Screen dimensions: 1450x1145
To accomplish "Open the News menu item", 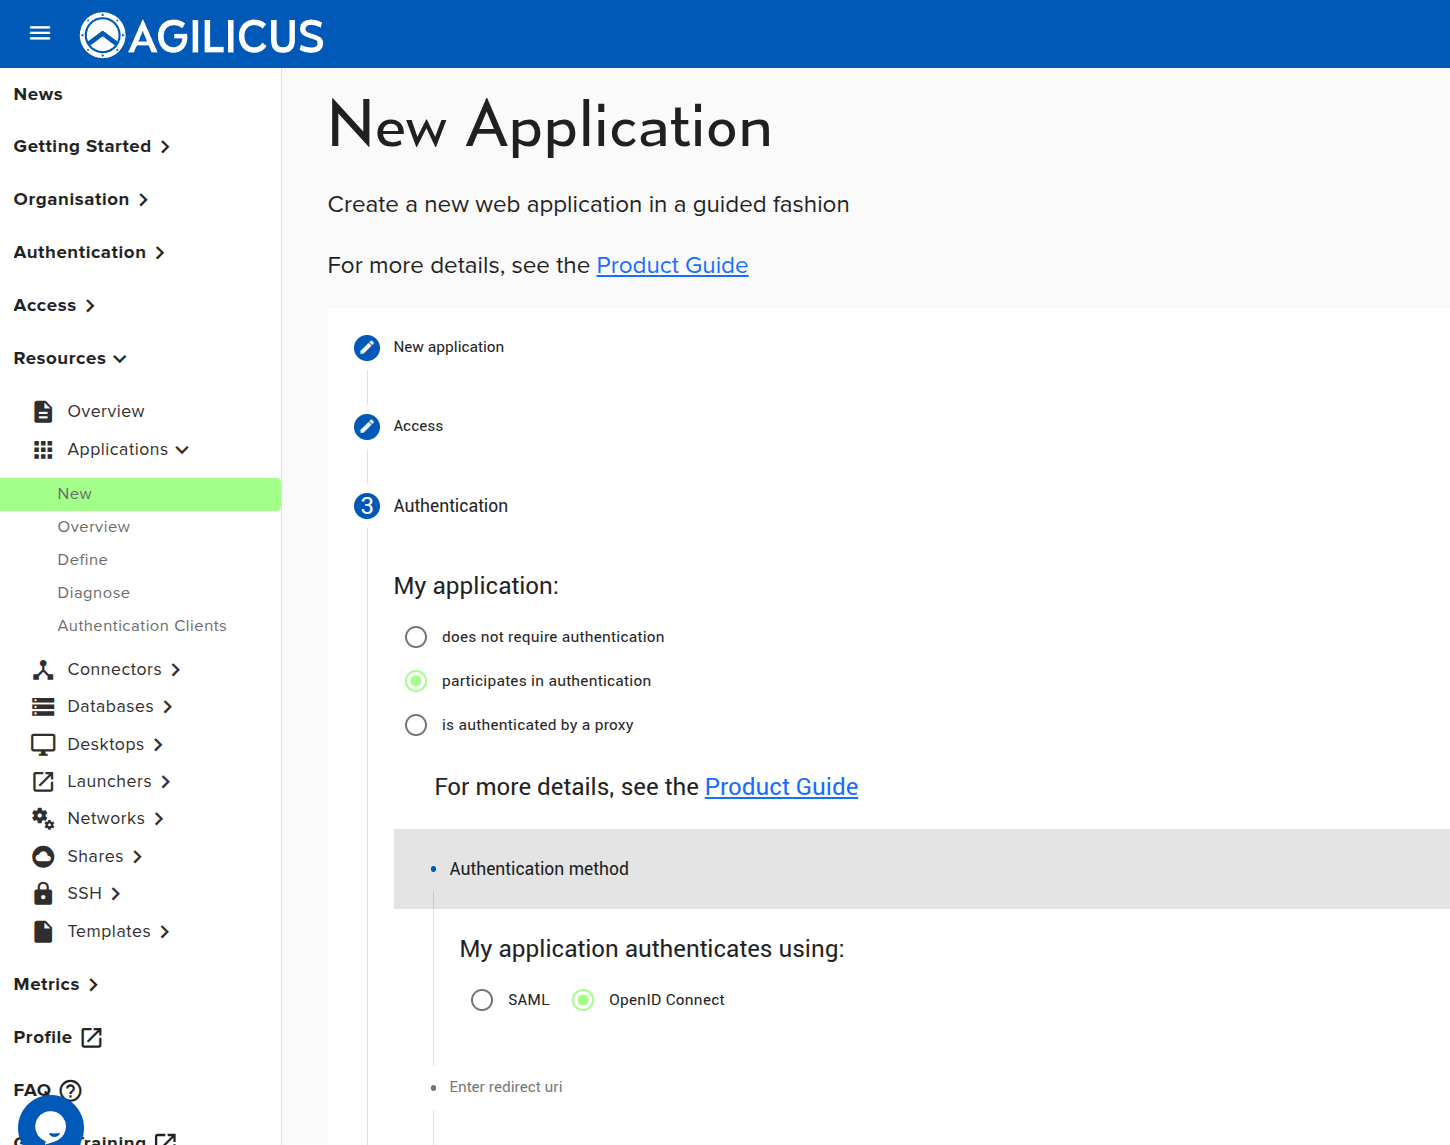I will pyautogui.click(x=38, y=94).
